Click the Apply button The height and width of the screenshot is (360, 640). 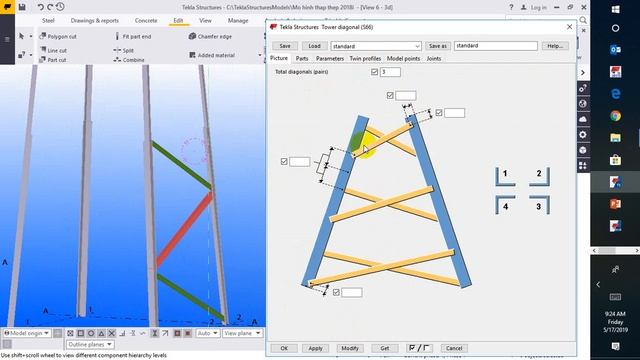pyautogui.click(x=315, y=348)
